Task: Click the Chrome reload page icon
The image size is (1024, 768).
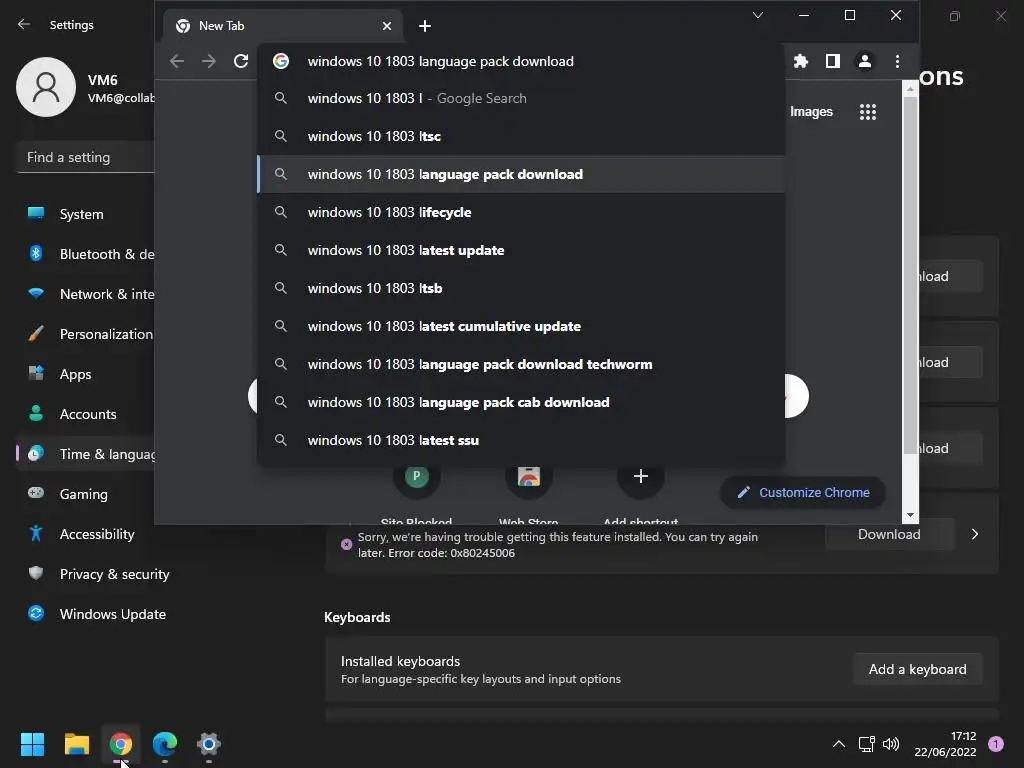Action: click(241, 61)
